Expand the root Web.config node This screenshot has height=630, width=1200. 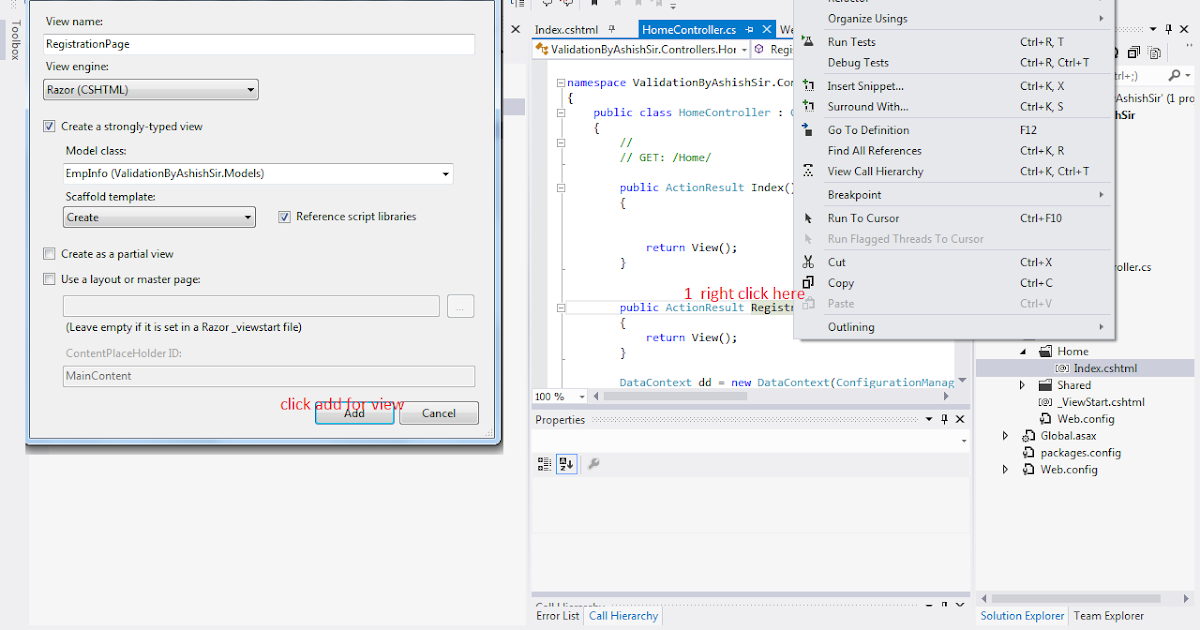point(1006,470)
